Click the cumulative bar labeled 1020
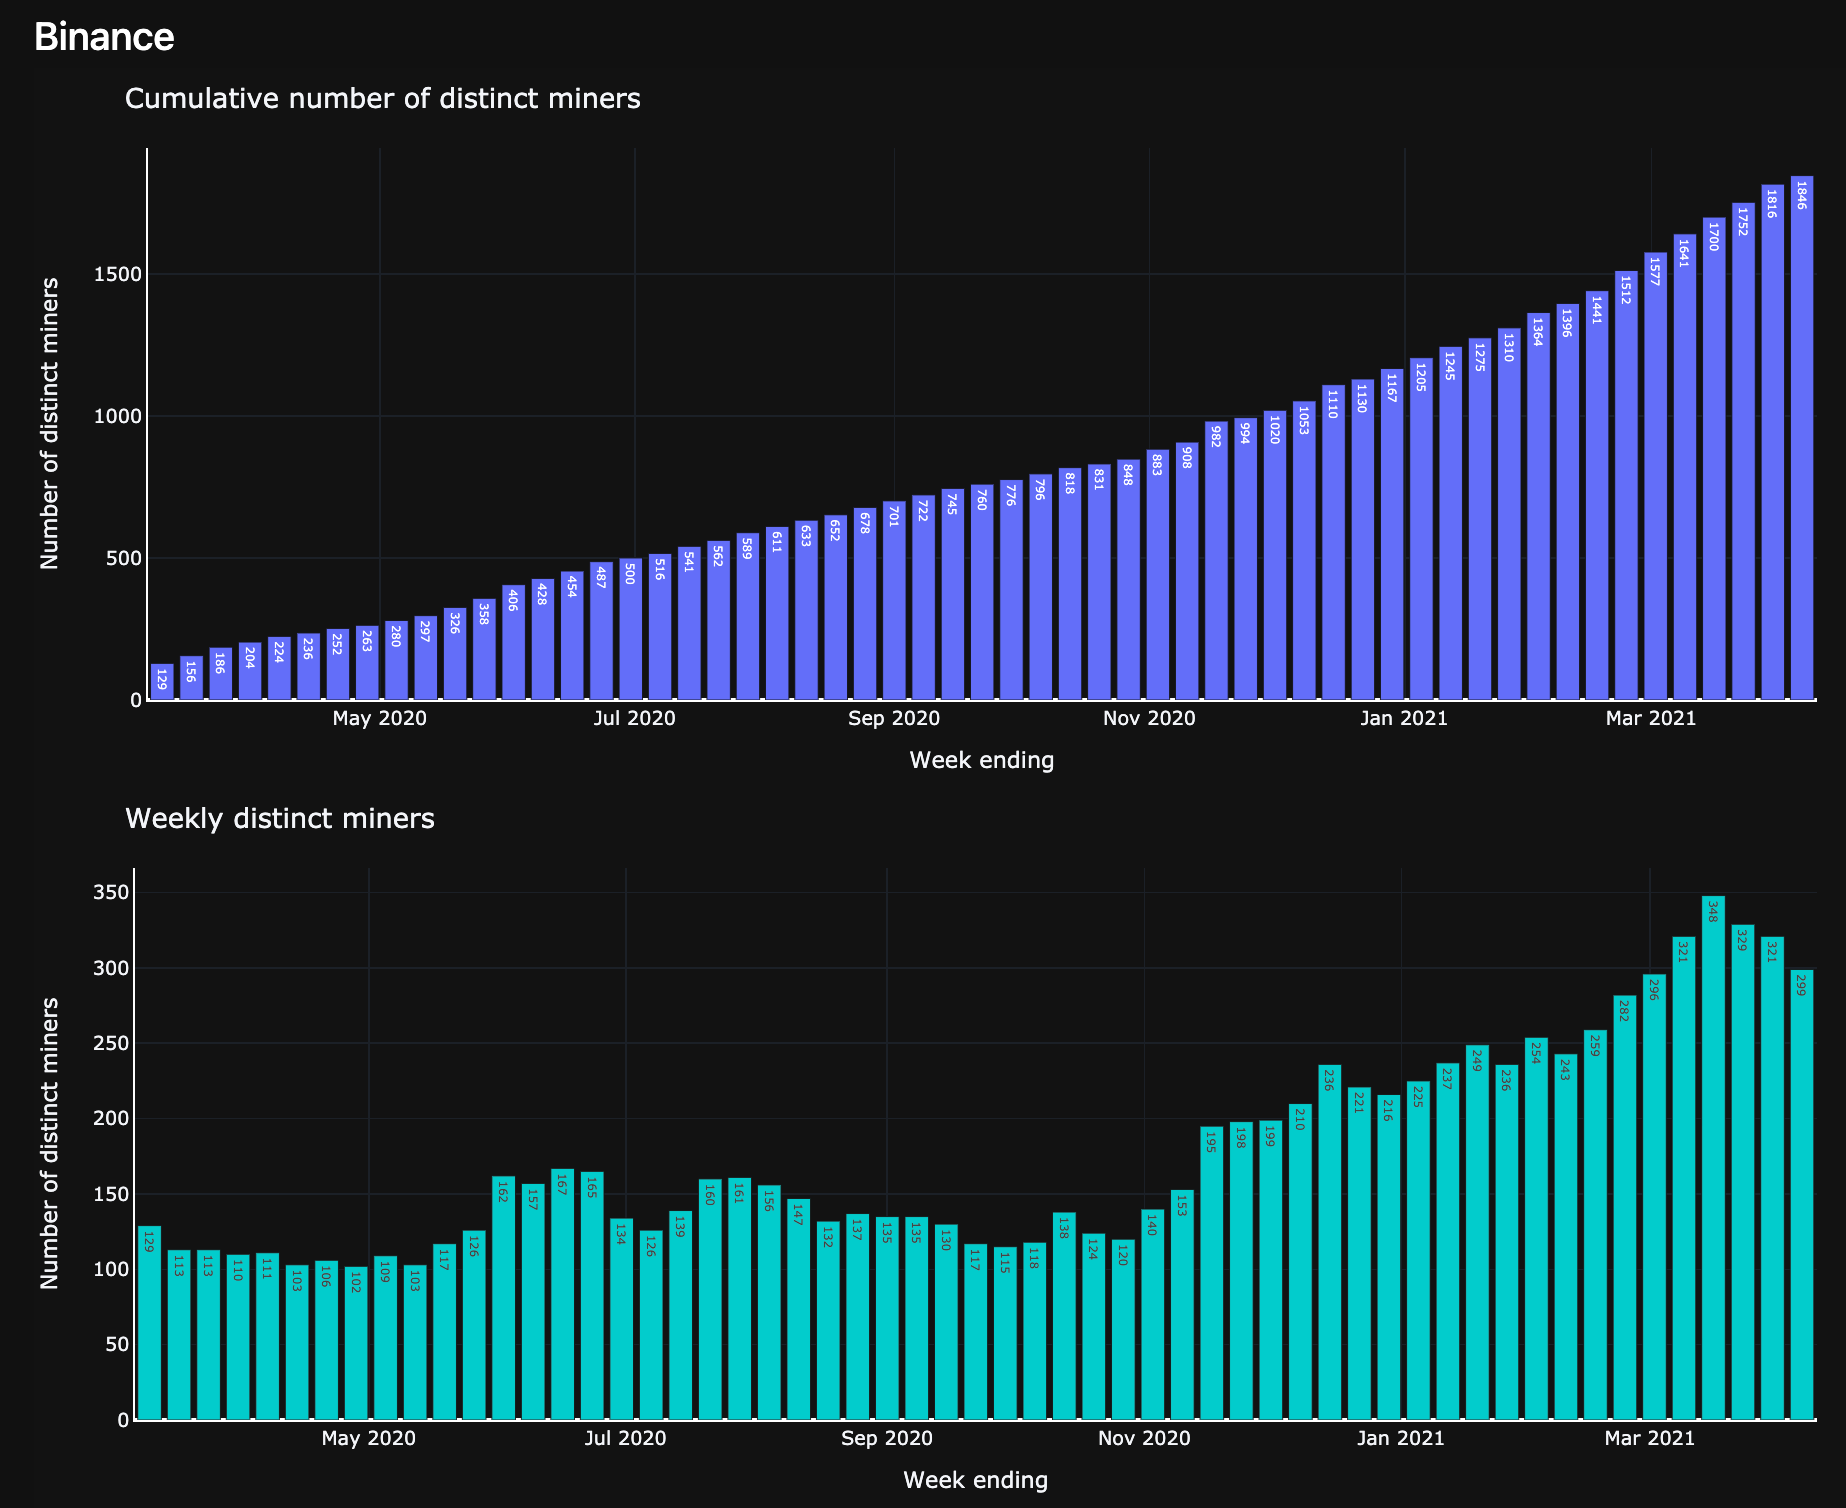Image resolution: width=1846 pixels, height=1508 pixels. click(x=1275, y=555)
